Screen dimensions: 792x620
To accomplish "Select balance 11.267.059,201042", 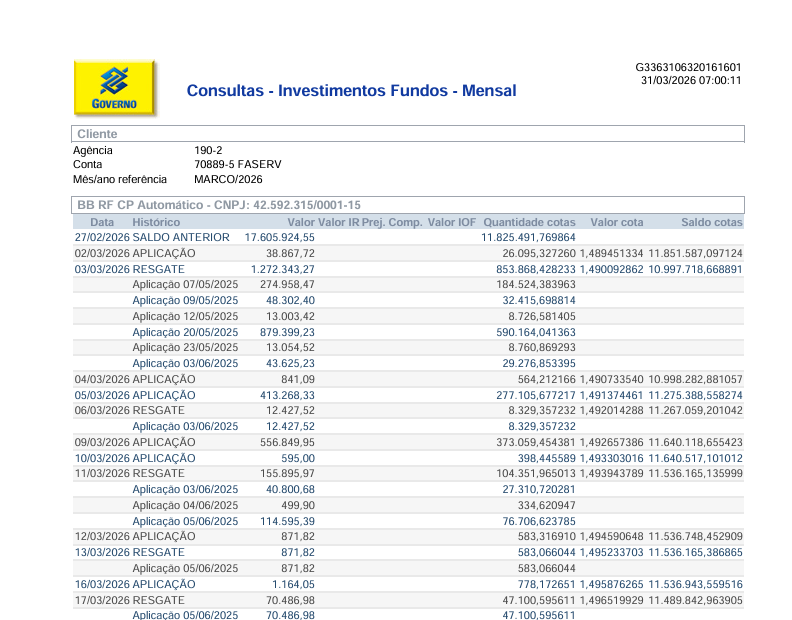I will (x=696, y=410).
